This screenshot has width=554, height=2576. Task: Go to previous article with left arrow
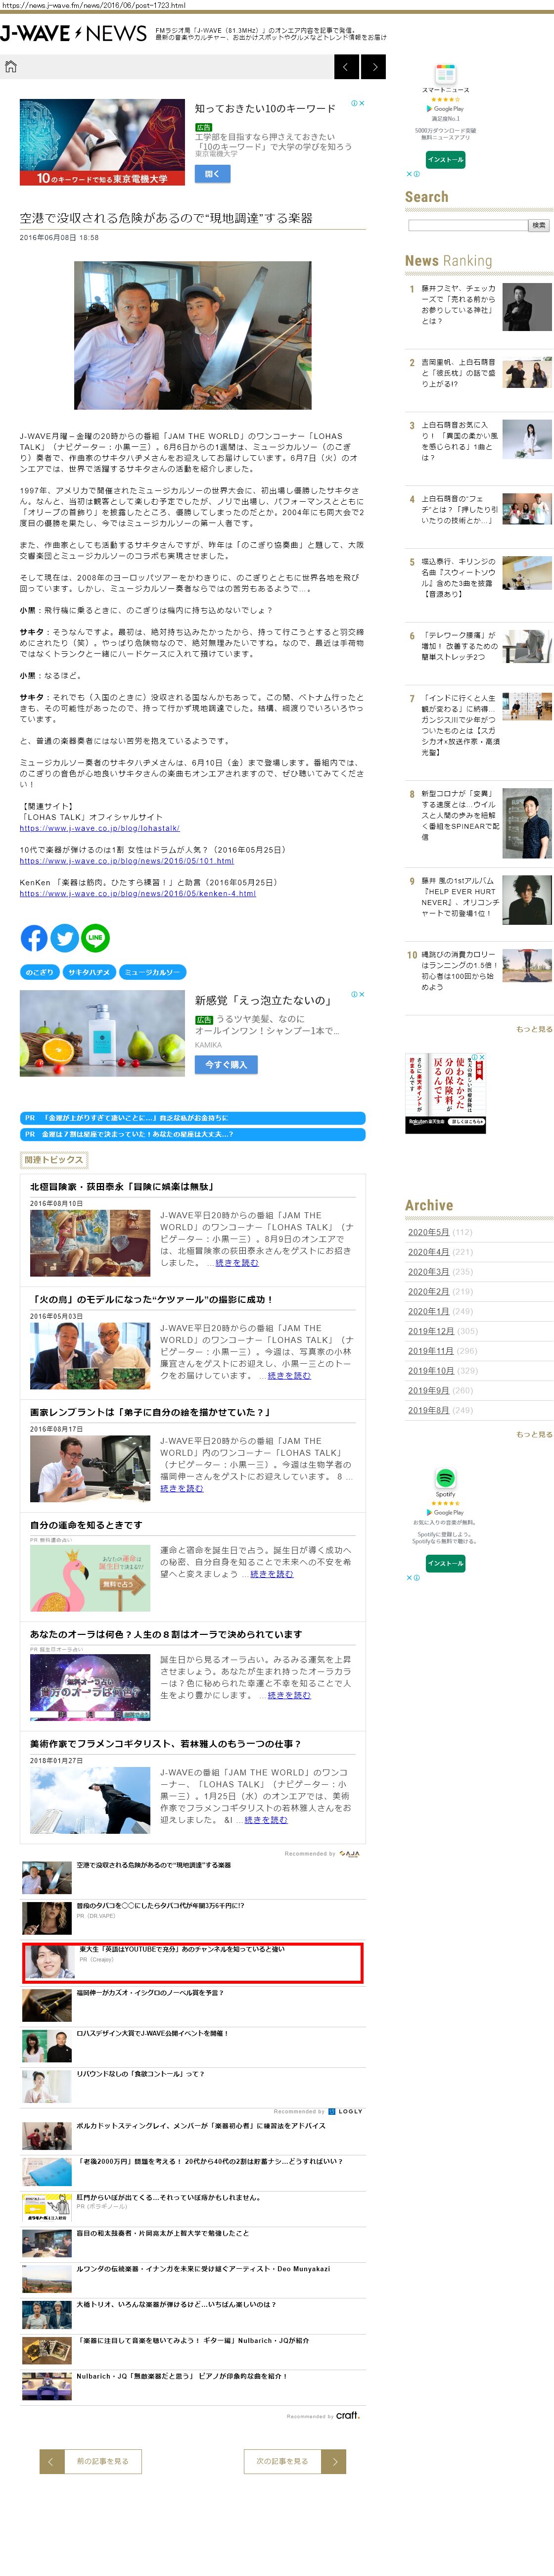tap(346, 67)
